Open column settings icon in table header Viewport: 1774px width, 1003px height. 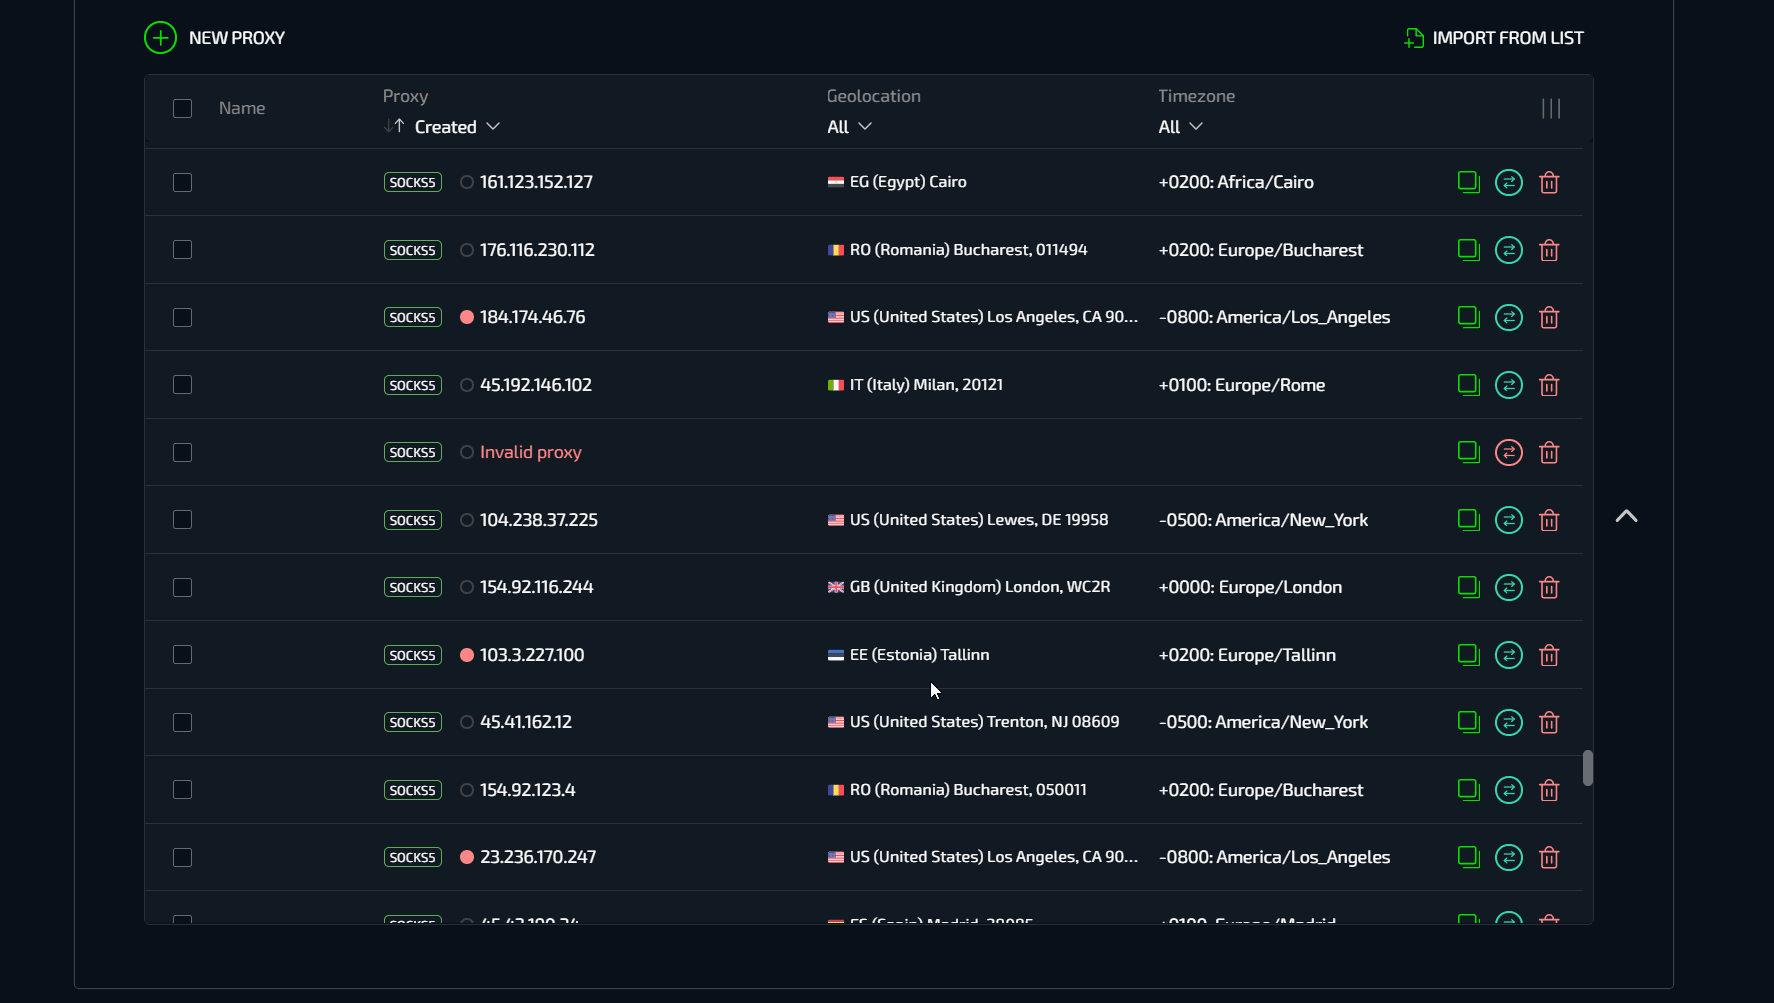tap(1551, 108)
